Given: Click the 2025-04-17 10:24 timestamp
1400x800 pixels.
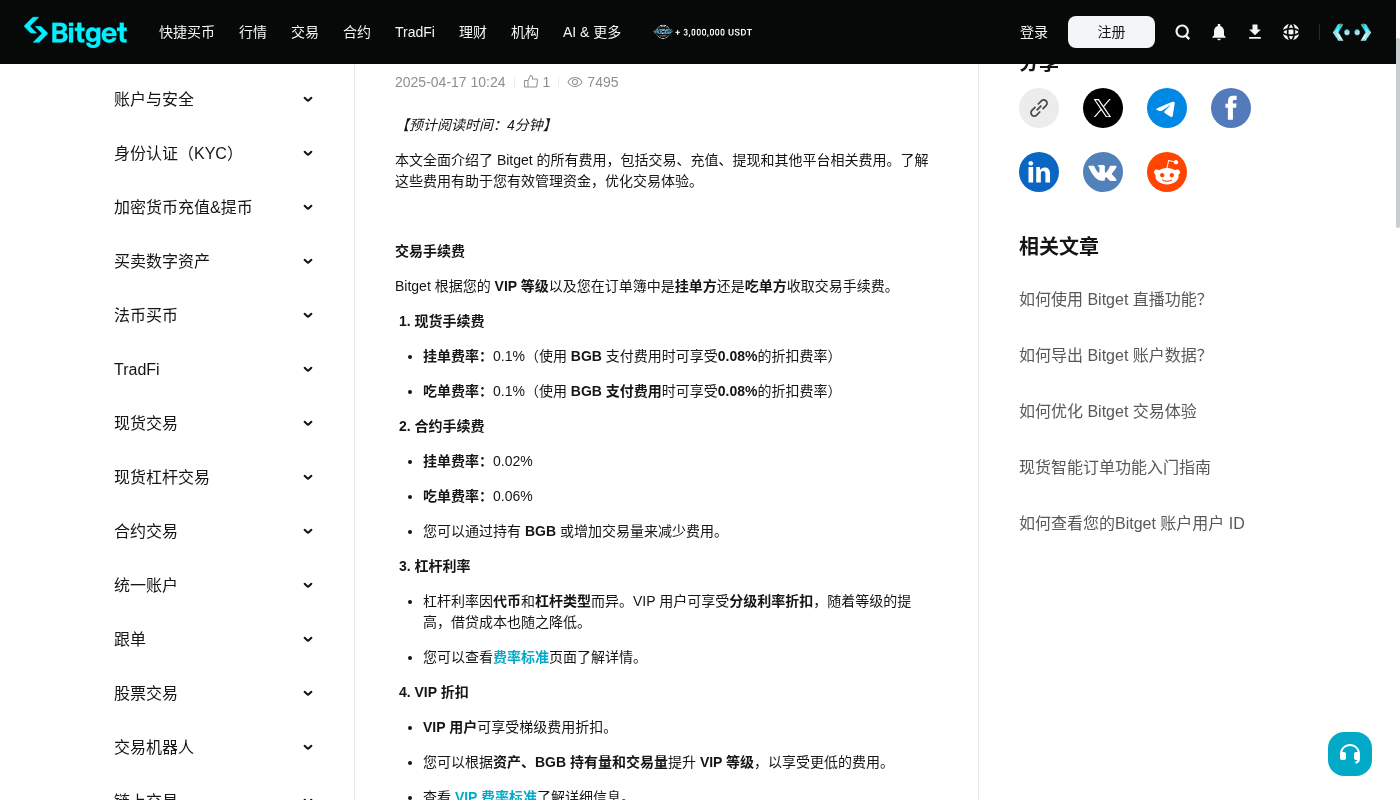Looking at the screenshot, I should coord(450,82).
